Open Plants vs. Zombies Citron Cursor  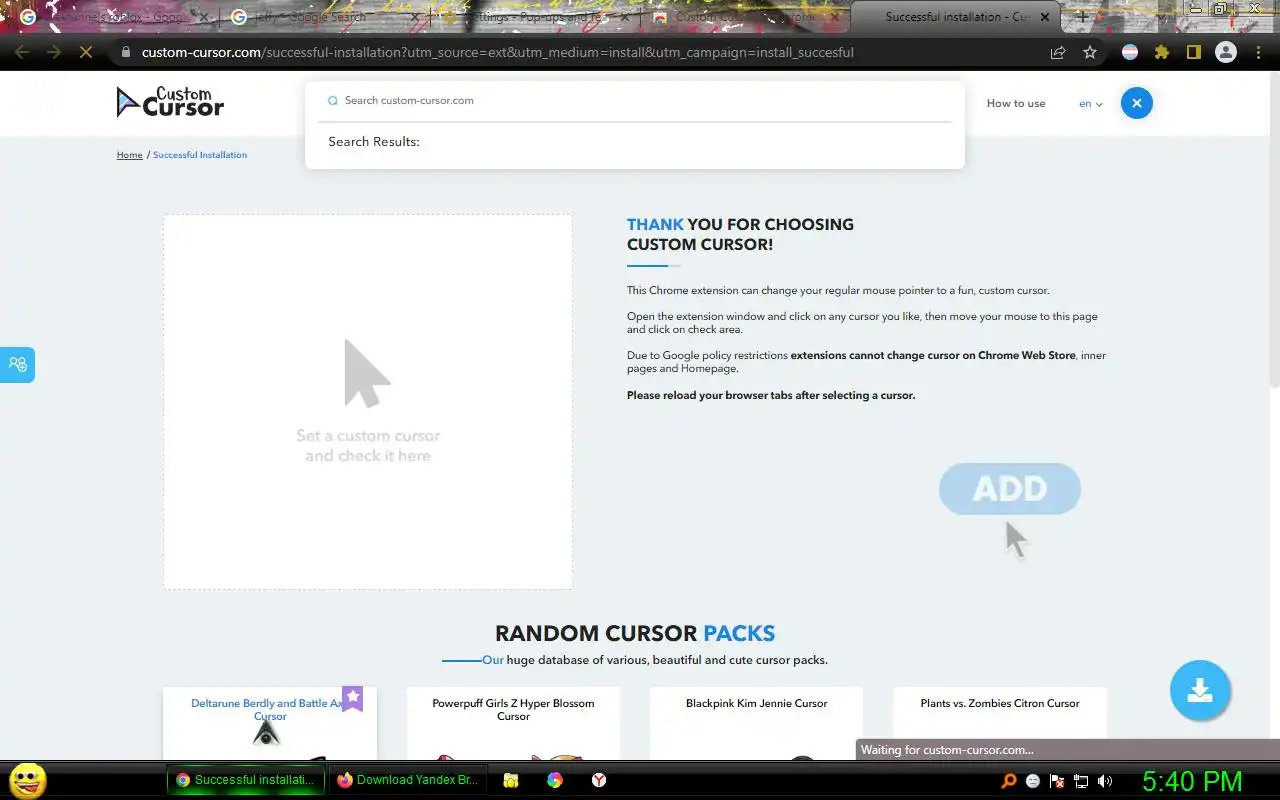1000,703
